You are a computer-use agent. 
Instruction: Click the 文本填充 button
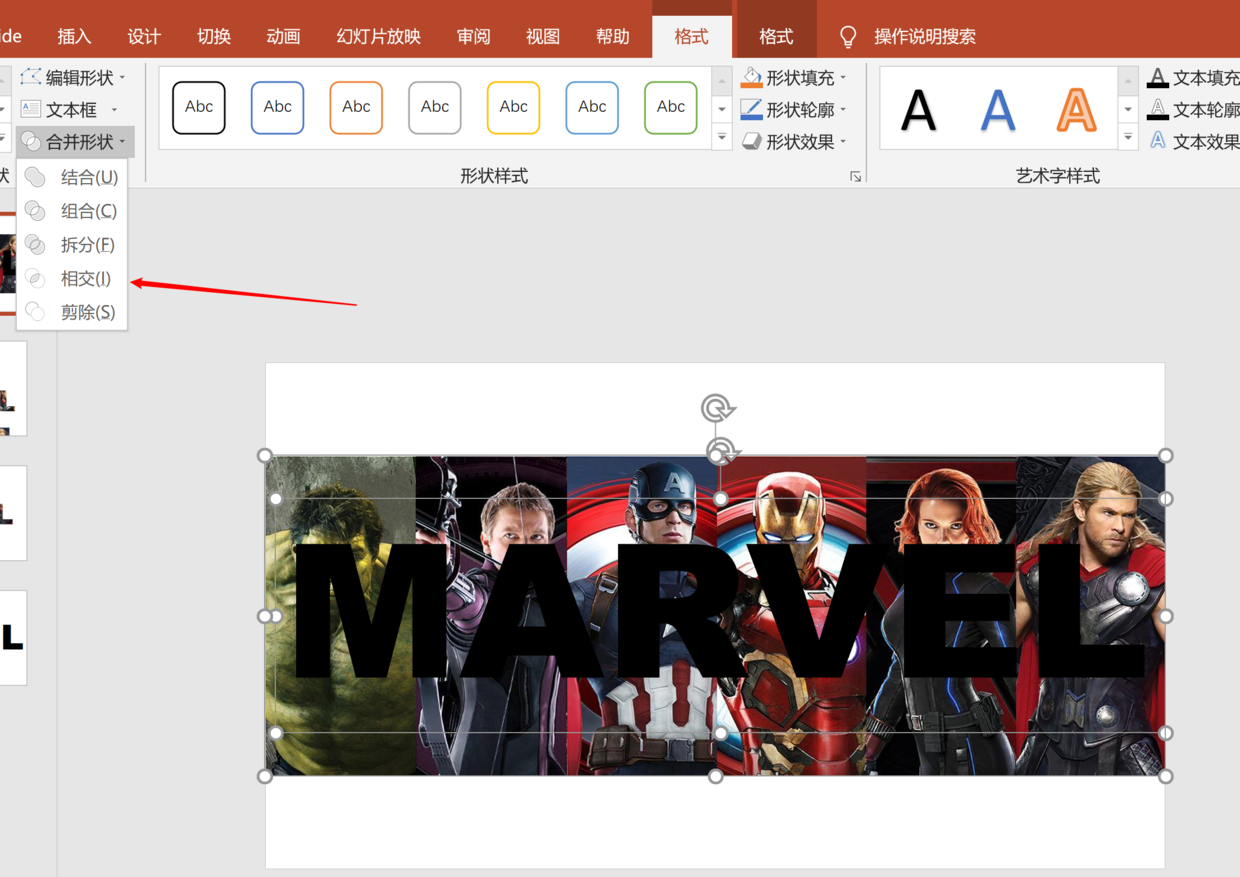pos(1193,77)
